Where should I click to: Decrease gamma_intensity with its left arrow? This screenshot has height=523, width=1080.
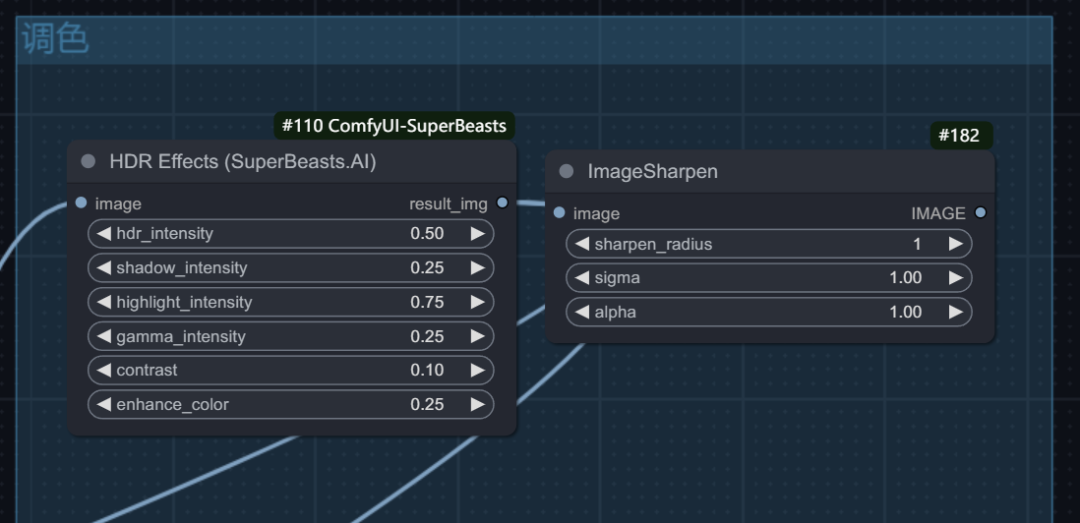coord(104,336)
